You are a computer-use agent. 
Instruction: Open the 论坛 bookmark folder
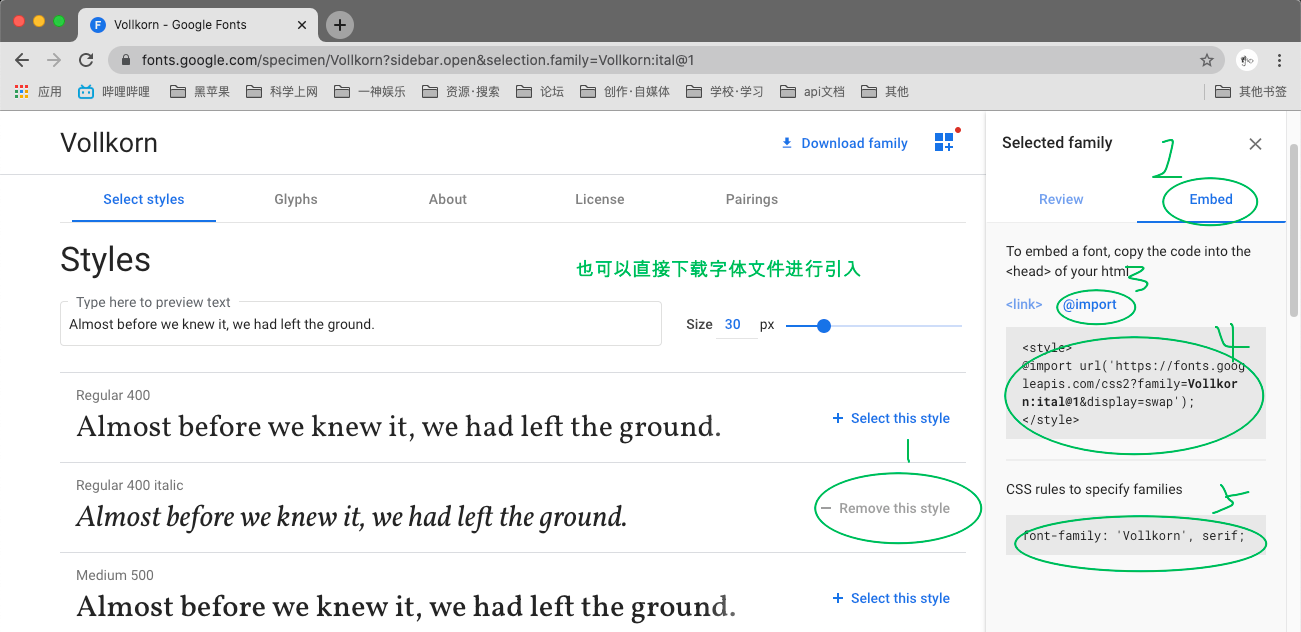point(540,92)
